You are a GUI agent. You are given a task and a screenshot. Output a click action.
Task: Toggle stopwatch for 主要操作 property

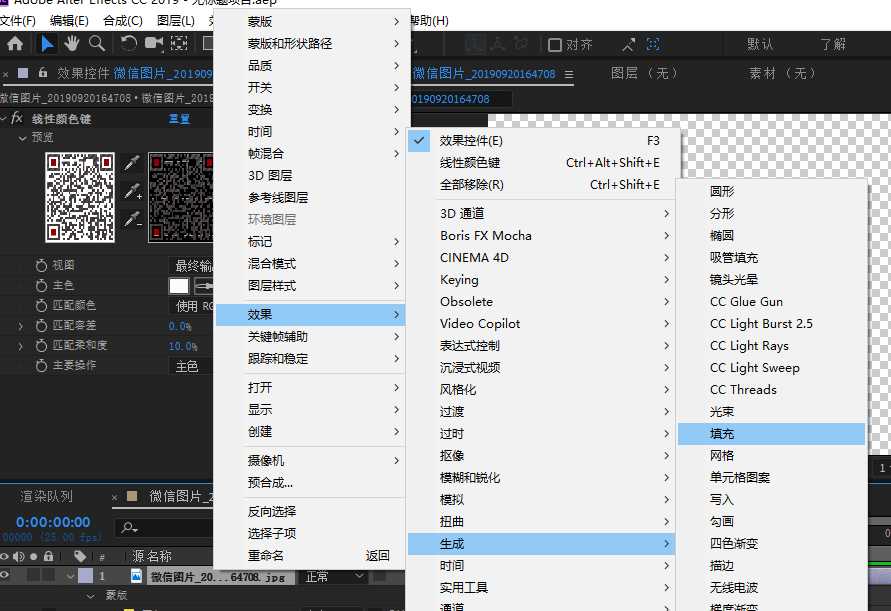41,365
